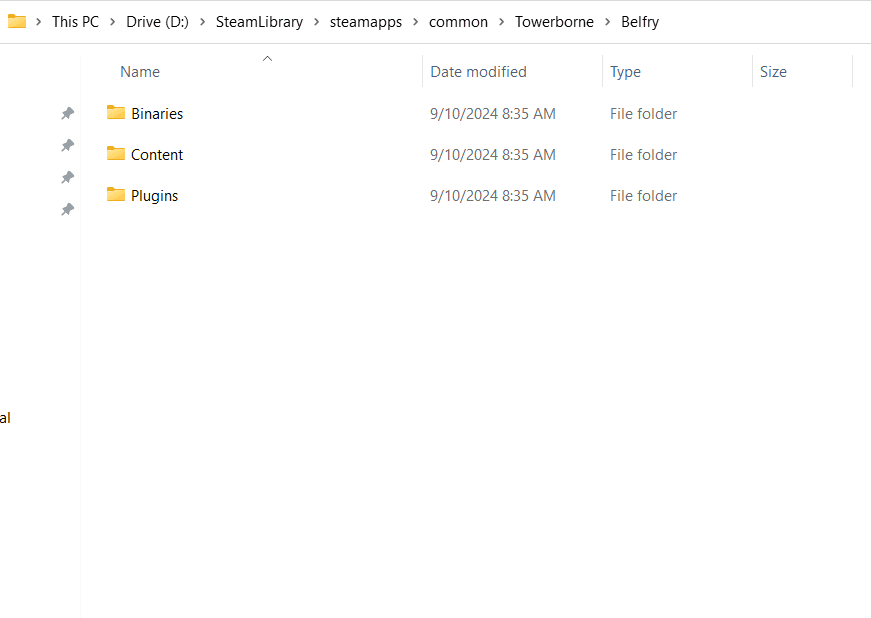
Task: Jump to This PC in the breadcrumb path
Action: [75, 22]
